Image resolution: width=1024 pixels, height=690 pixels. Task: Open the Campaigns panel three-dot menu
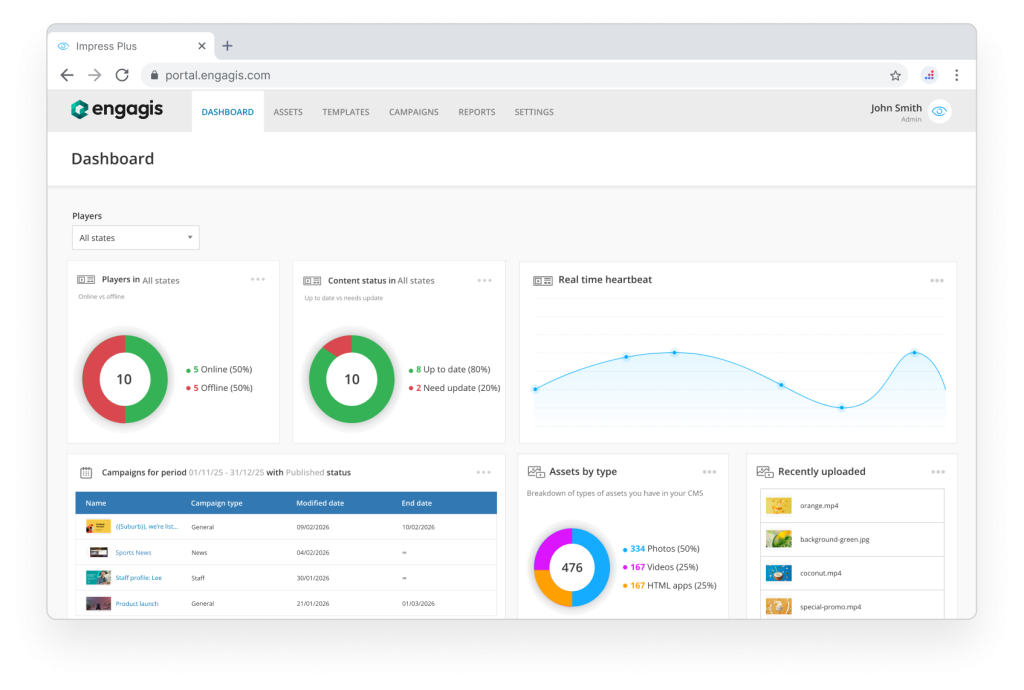484,472
